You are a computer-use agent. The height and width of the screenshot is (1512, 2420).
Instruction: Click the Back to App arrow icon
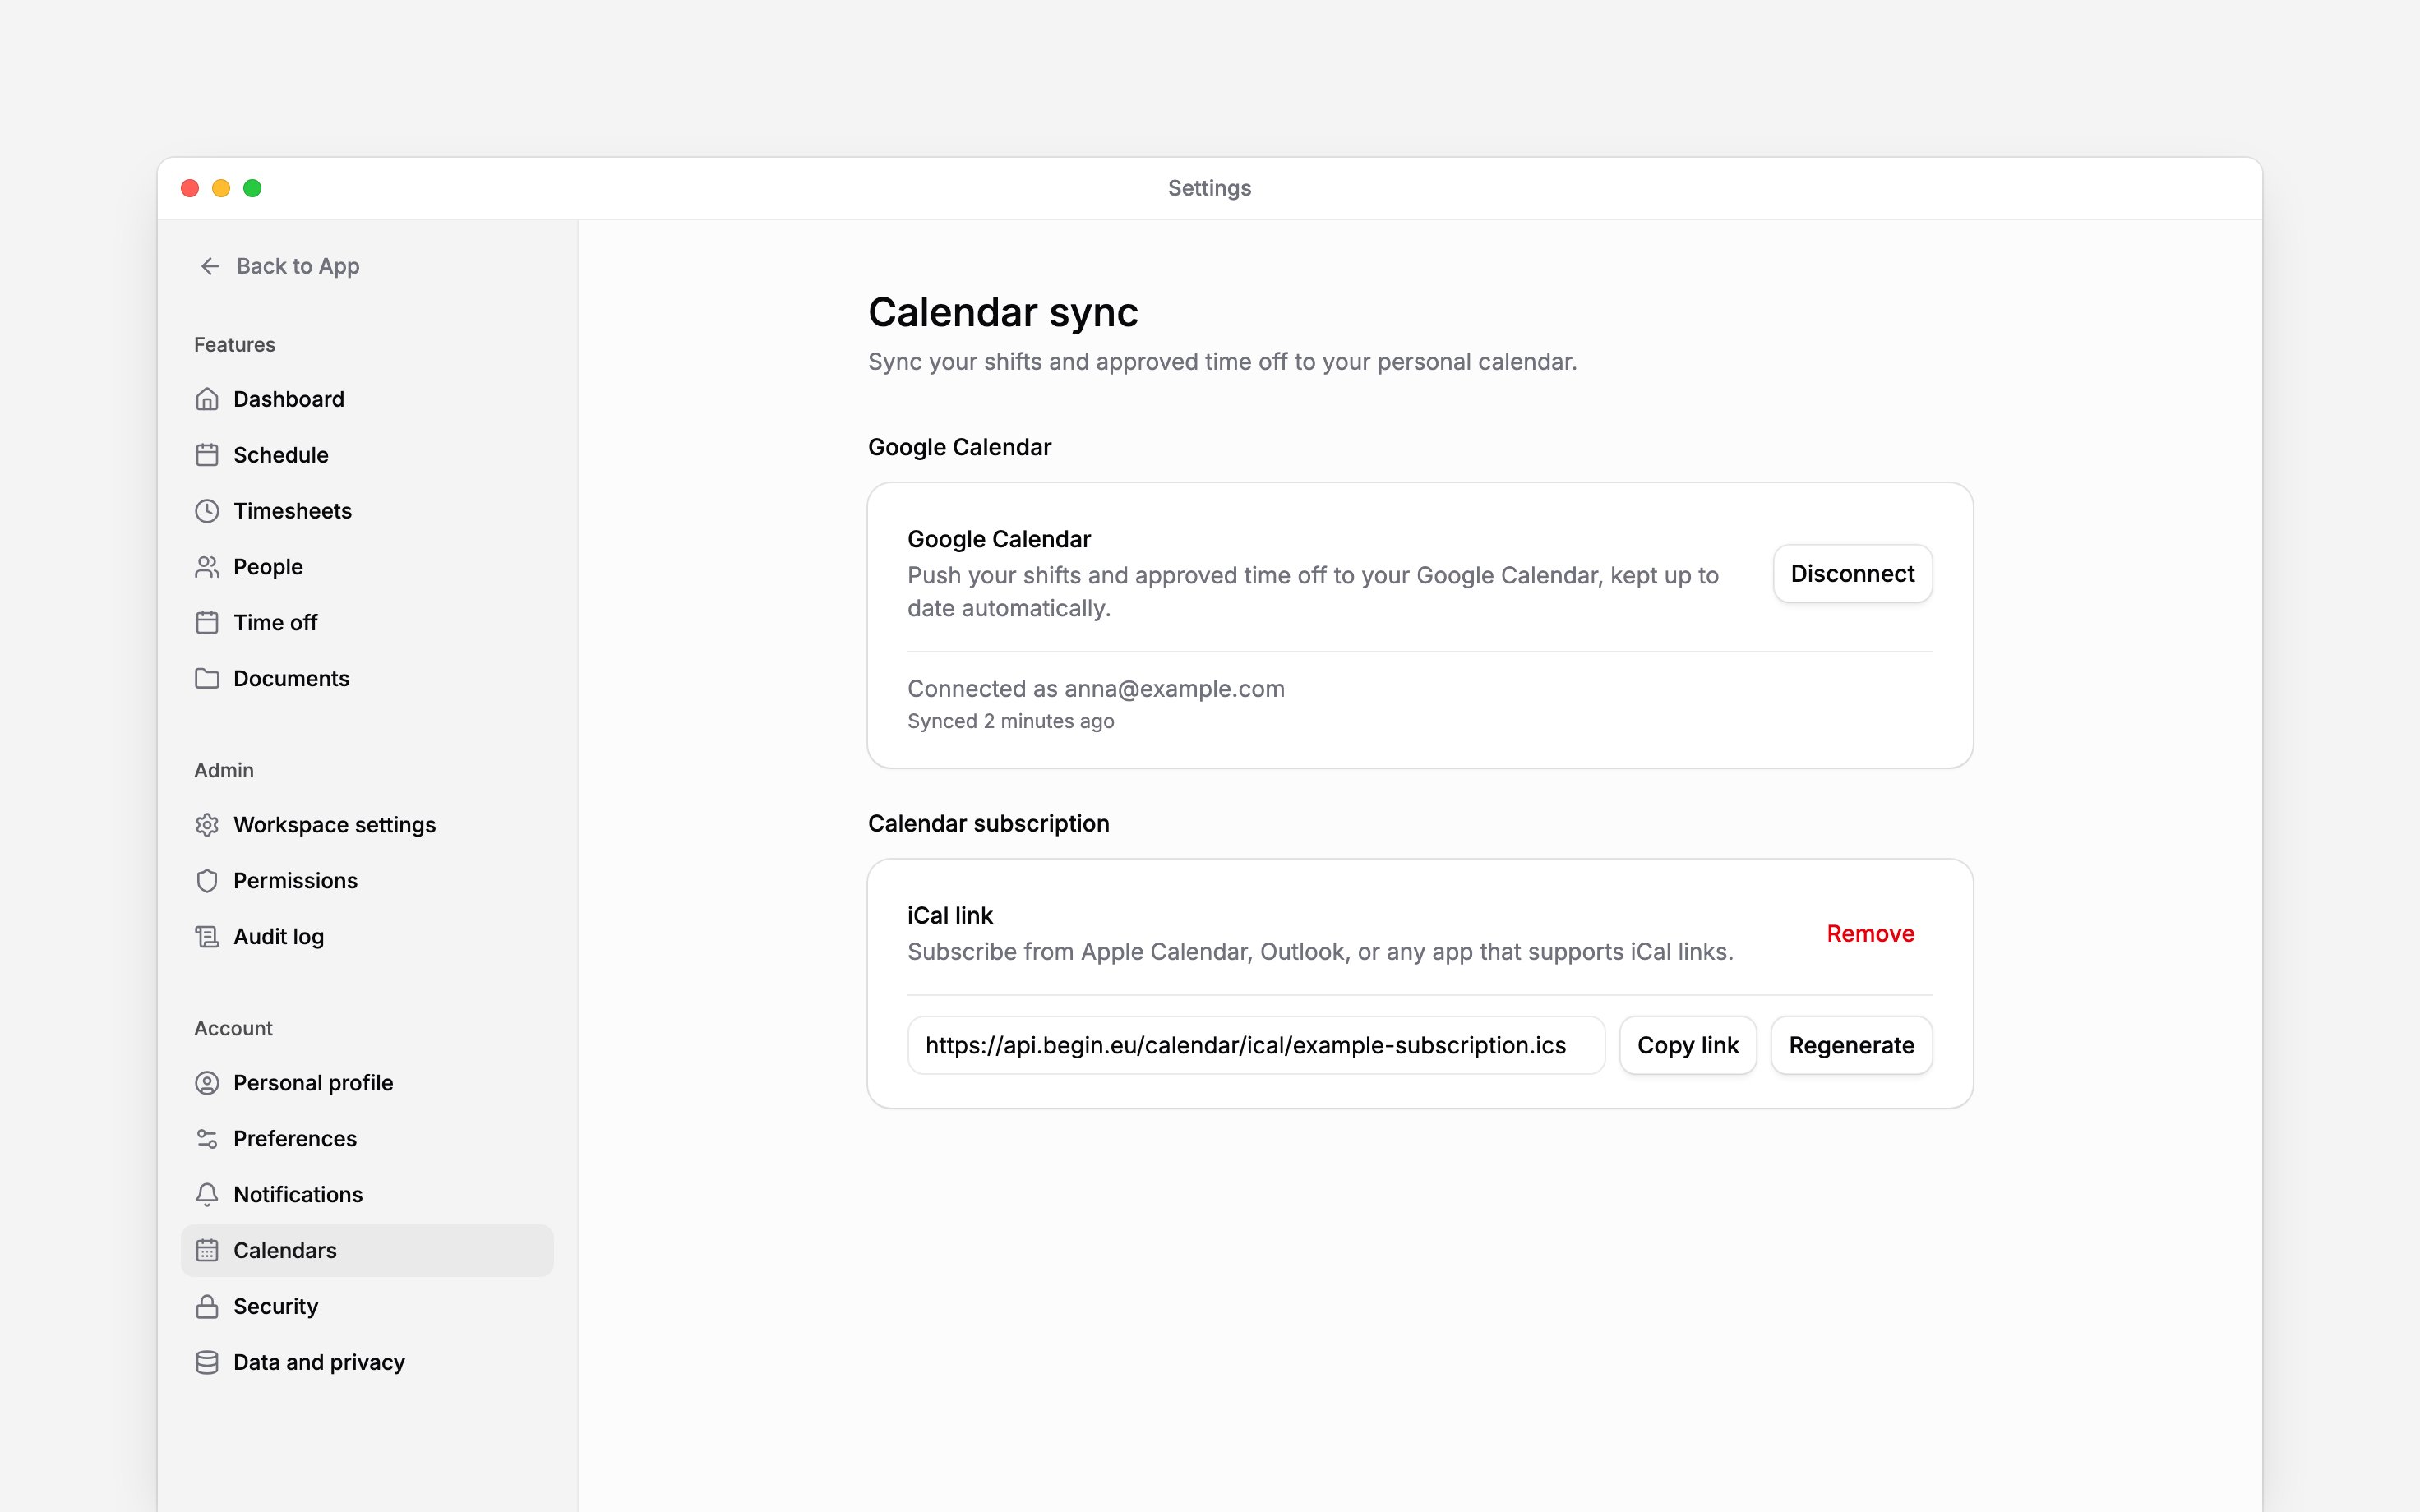click(x=210, y=266)
